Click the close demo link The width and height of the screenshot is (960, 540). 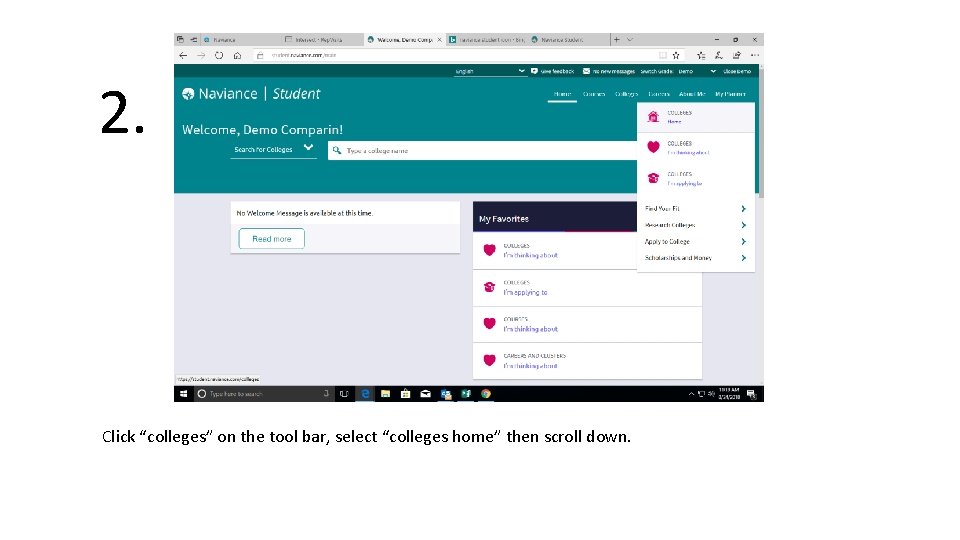tap(737, 71)
